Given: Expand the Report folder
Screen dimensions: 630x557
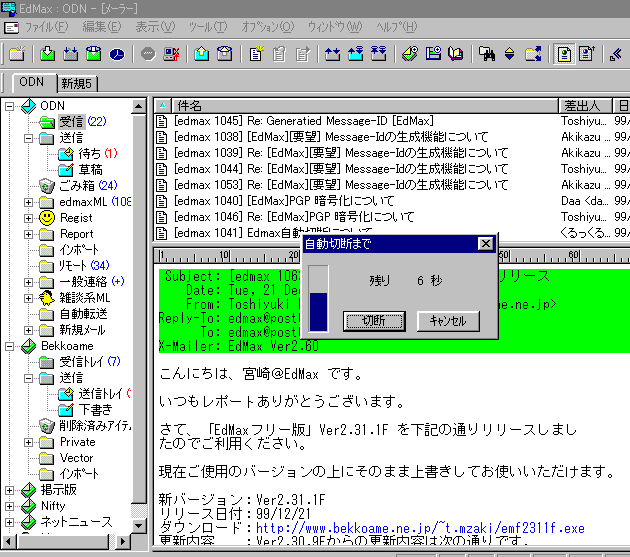Looking at the screenshot, I should click(28, 234).
